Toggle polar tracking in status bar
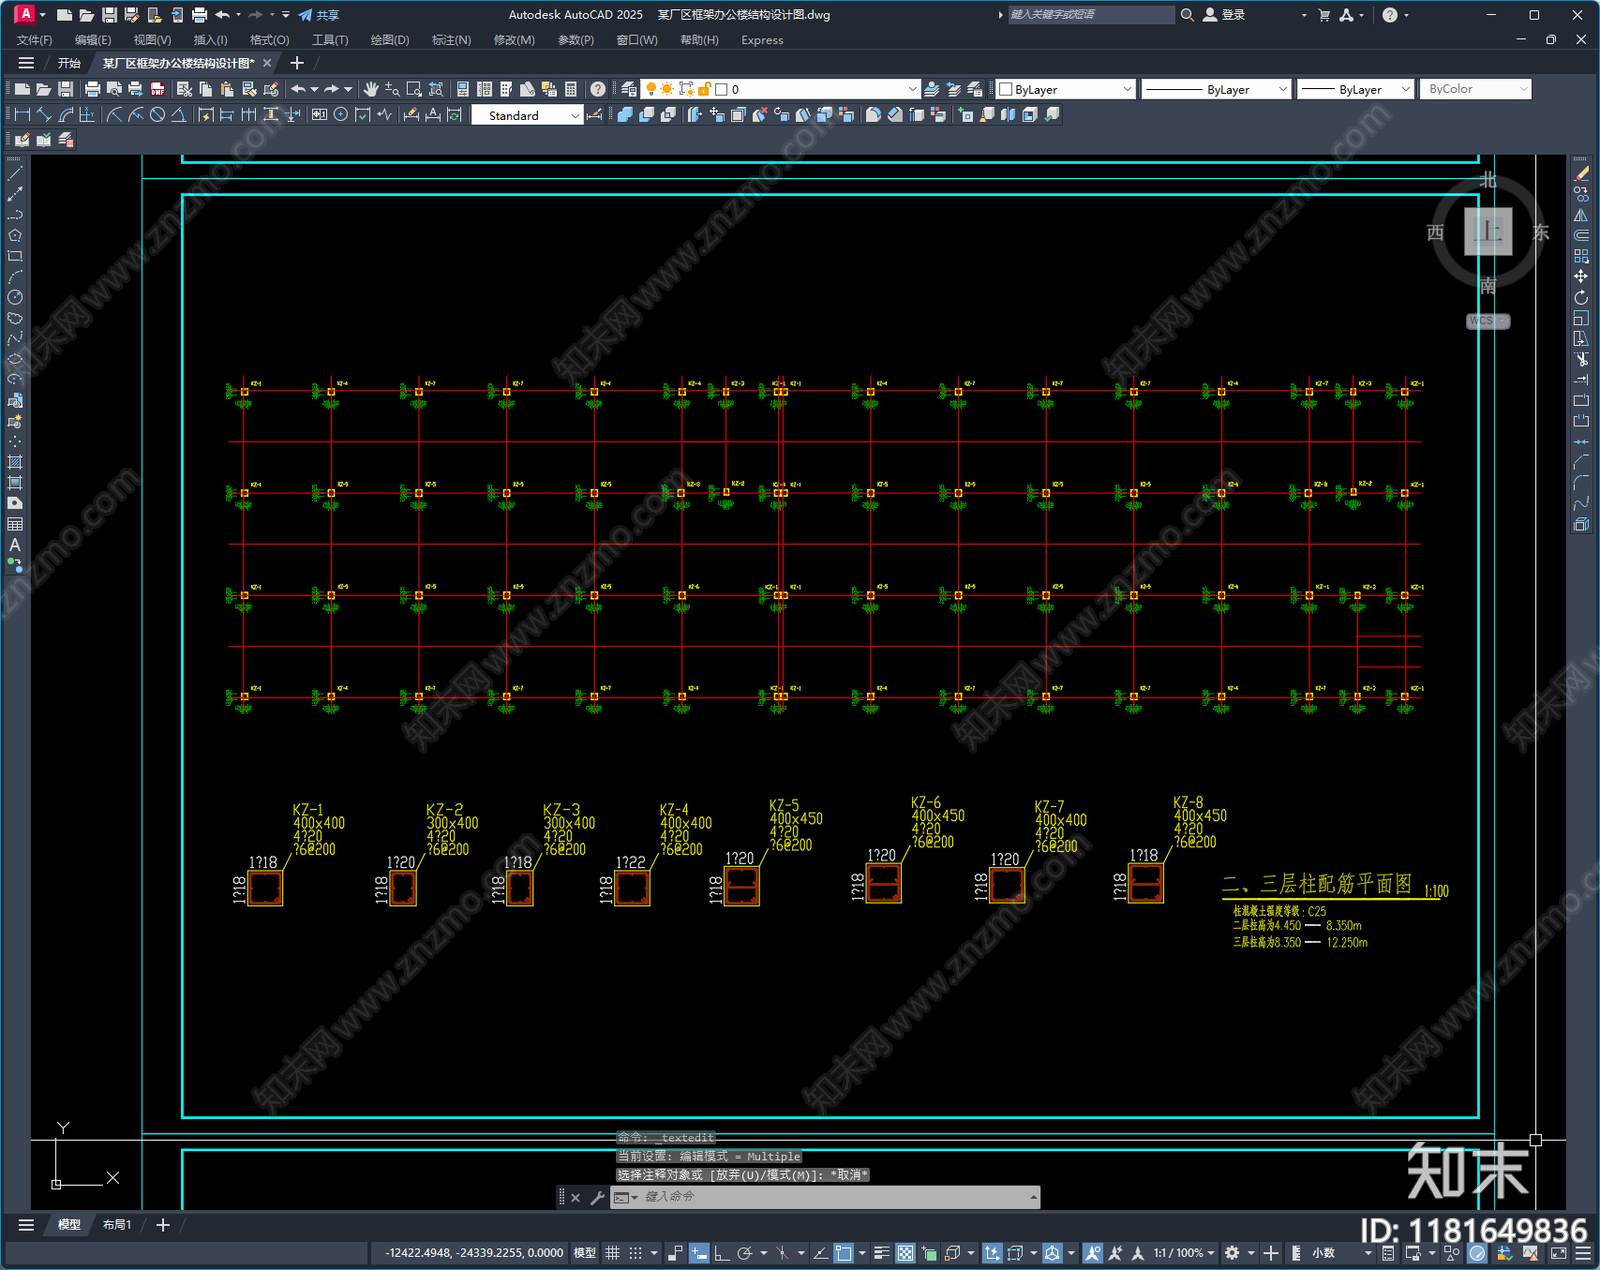The height and width of the screenshot is (1270, 1600). tap(744, 1253)
